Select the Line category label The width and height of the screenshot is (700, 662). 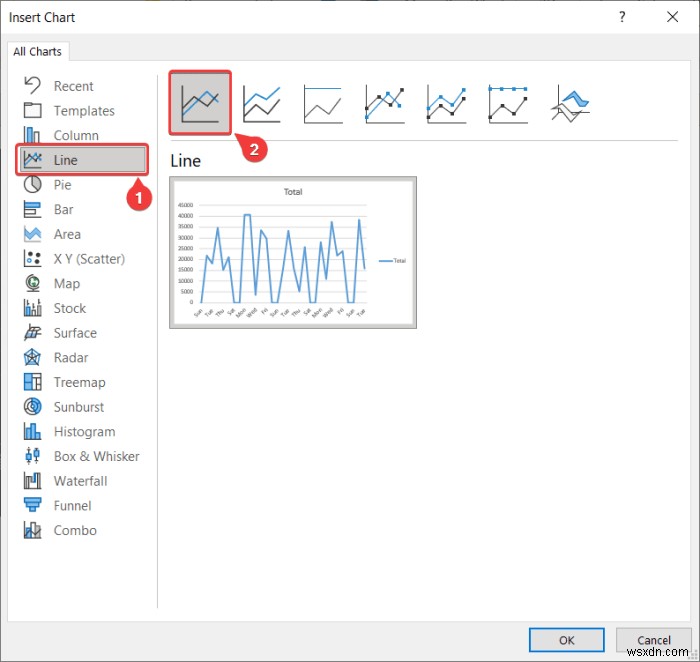(66, 160)
